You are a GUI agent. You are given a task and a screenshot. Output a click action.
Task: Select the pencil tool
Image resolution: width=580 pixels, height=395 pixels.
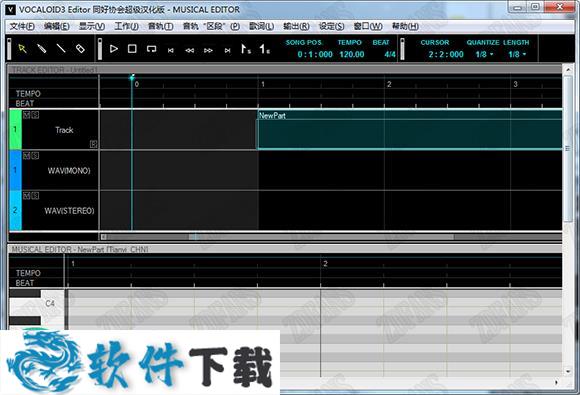(41, 48)
